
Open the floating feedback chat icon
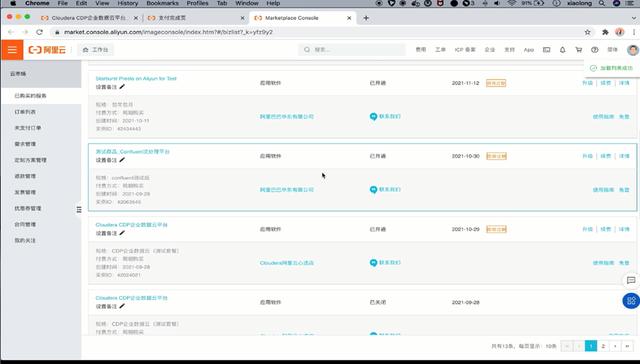[x=631, y=280]
